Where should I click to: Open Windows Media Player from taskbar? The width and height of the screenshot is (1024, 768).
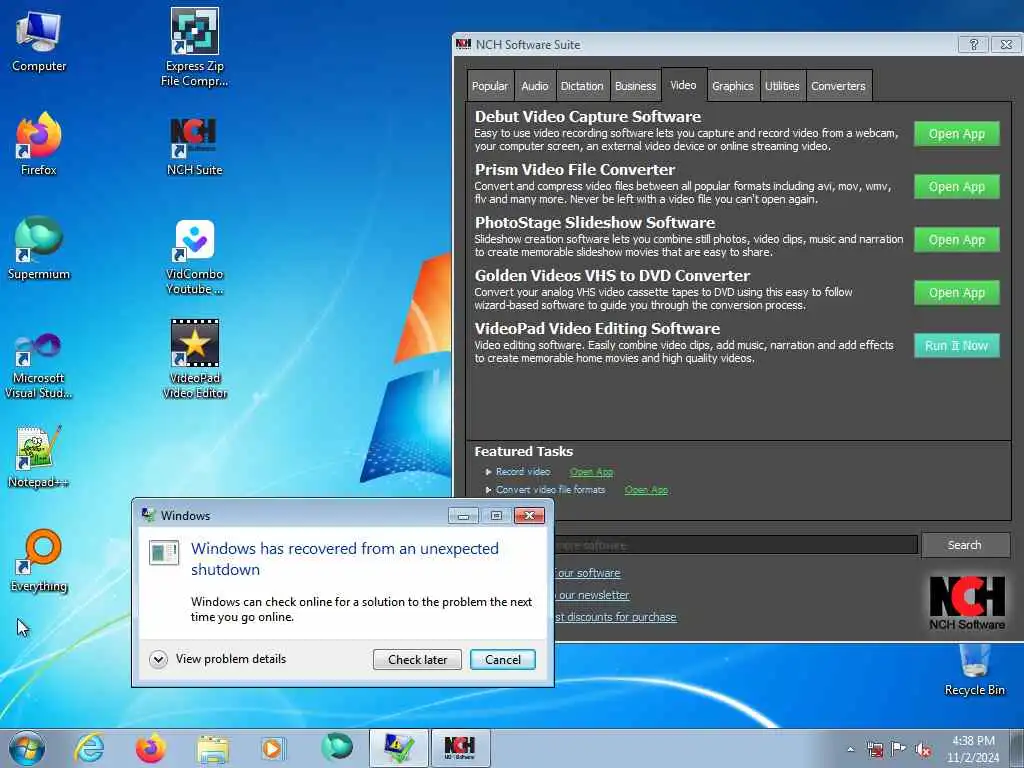coord(273,748)
